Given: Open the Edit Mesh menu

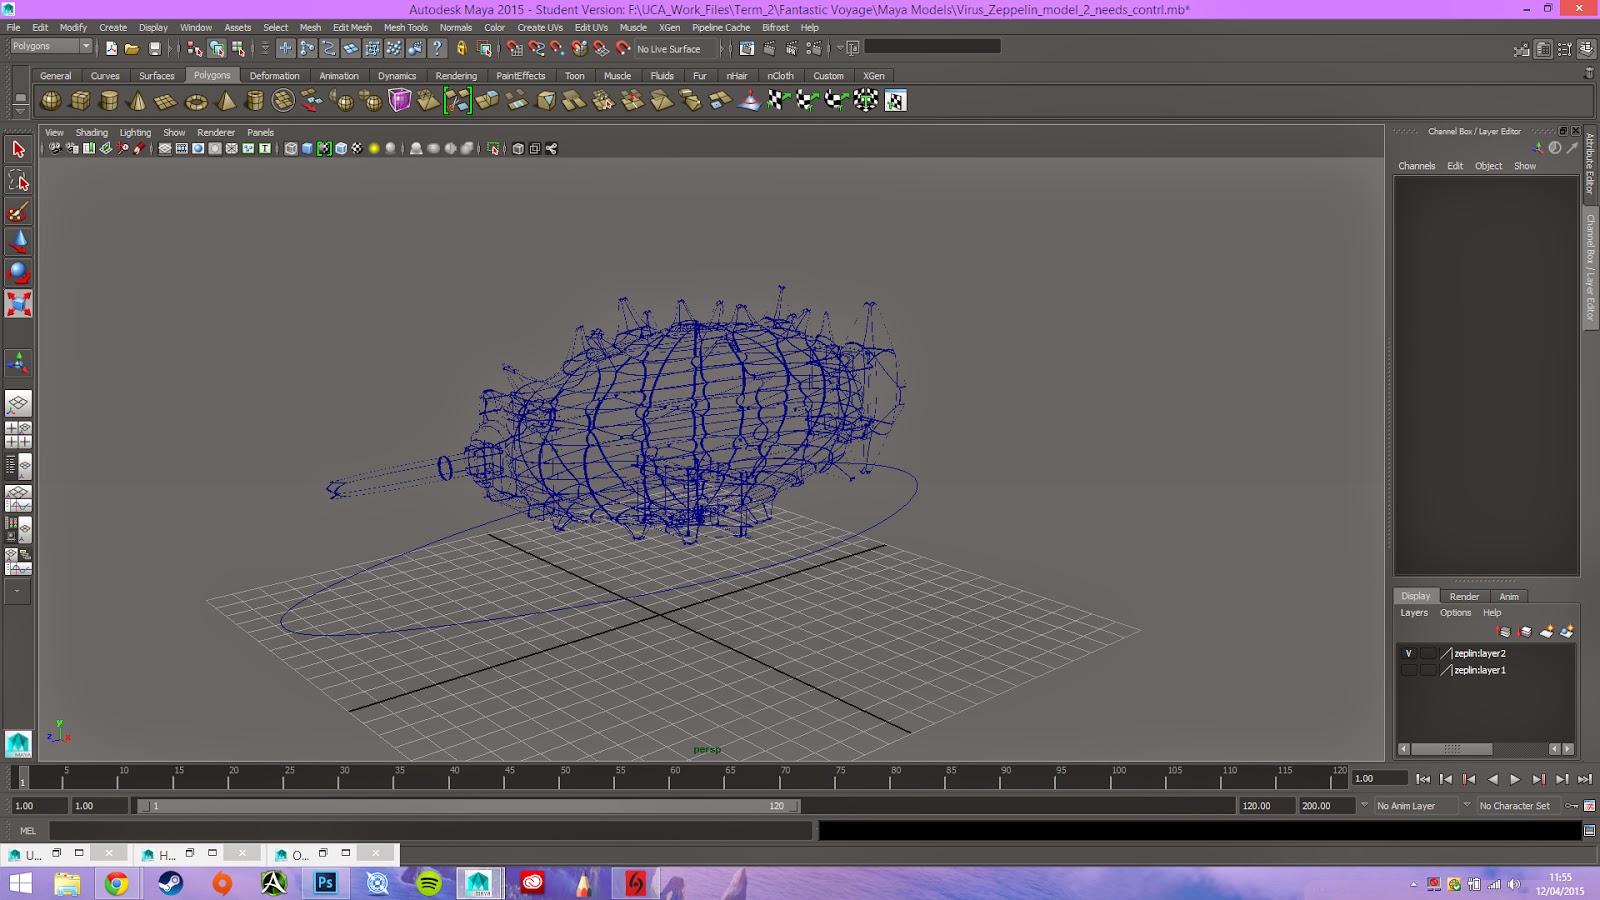Looking at the screenshot, I should (x=352, y=28).
